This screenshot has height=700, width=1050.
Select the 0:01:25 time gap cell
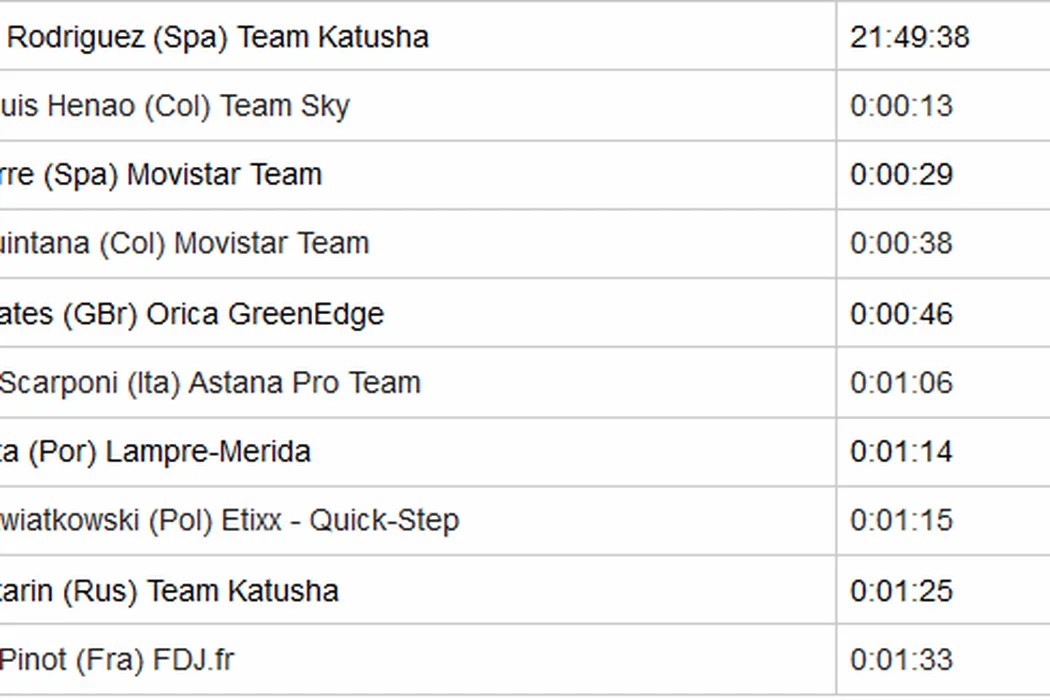[x=901, y=591]
